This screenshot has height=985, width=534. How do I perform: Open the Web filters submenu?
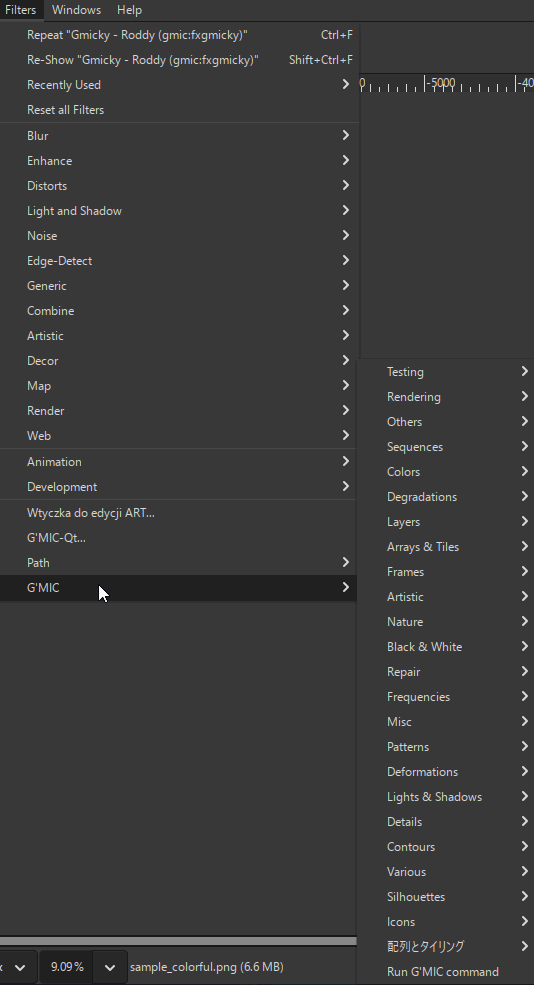pos(178,436)
